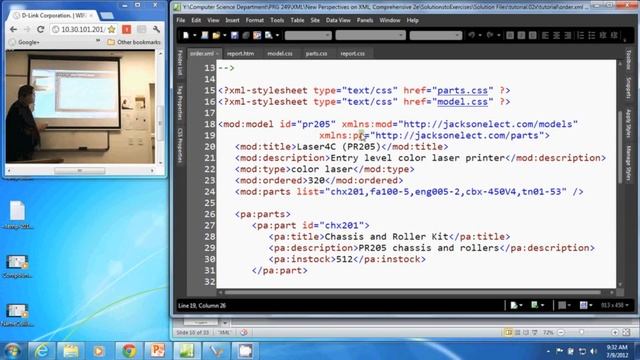Screen dimensions: 640x360
Task: Open the parts.css link on line 15
Action: tap(462, 91)
